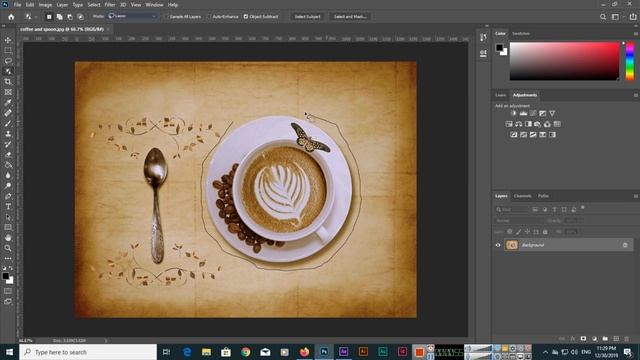Select the Lasso tool
This screenshot has height=360, width=640.
pos(8,61)
